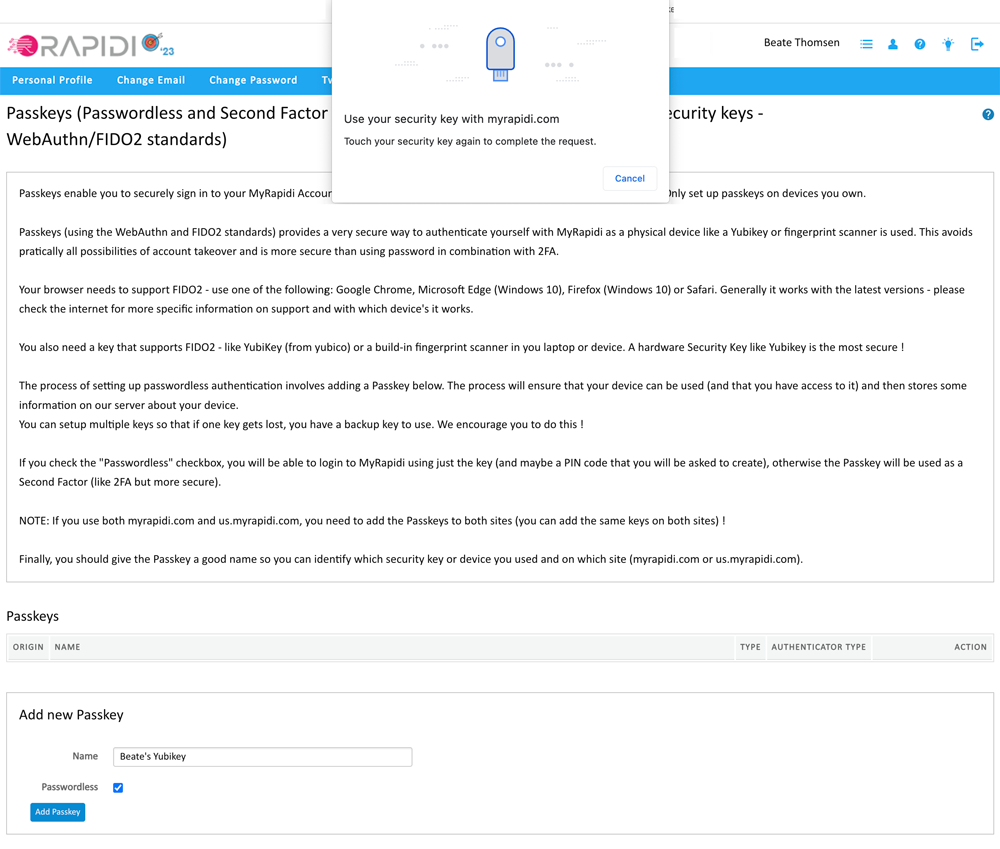Click the 'Add new Passkey' heading
The width and height of the screenshot is (1000, 849).
(71, 715)
